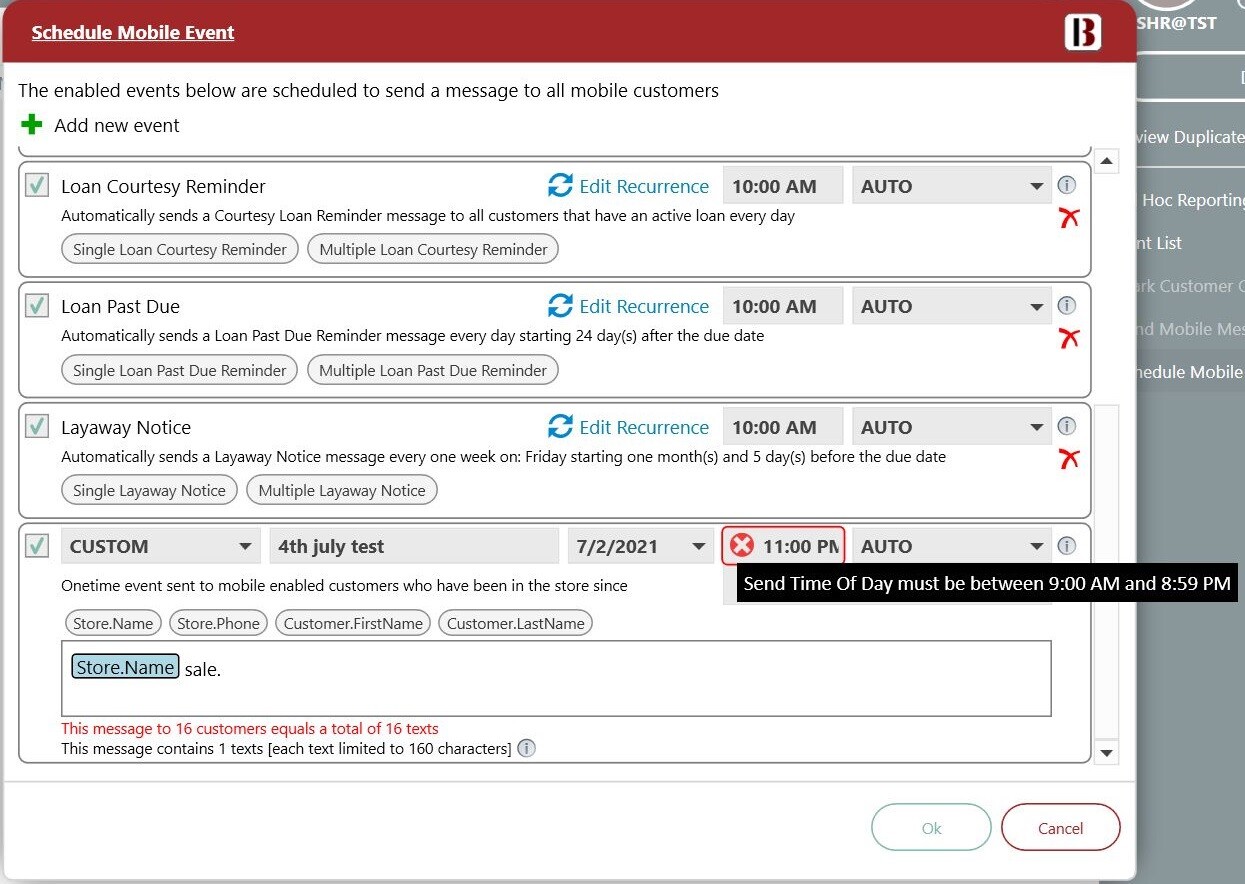Click the red texts total warning line
Screen dimensions: 1245x884
pyautogui.click(x=250, y=729)
